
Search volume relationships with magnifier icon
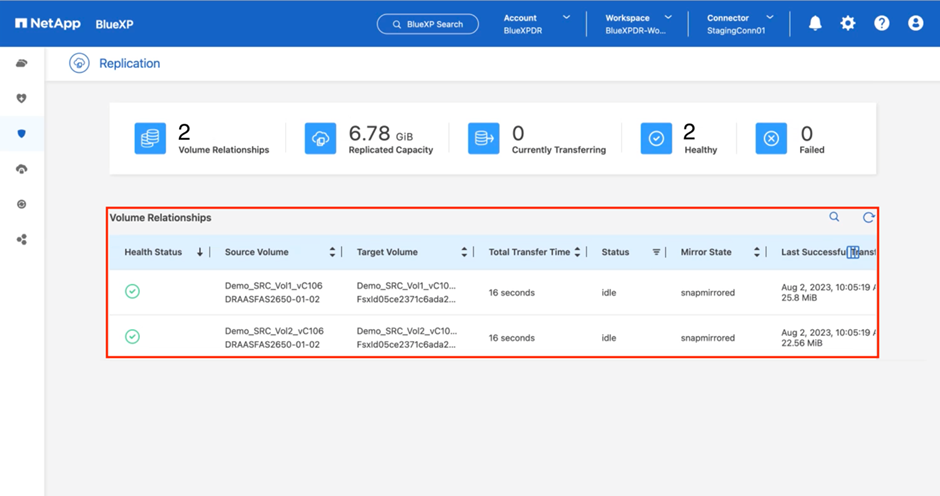tap(834, 217)
